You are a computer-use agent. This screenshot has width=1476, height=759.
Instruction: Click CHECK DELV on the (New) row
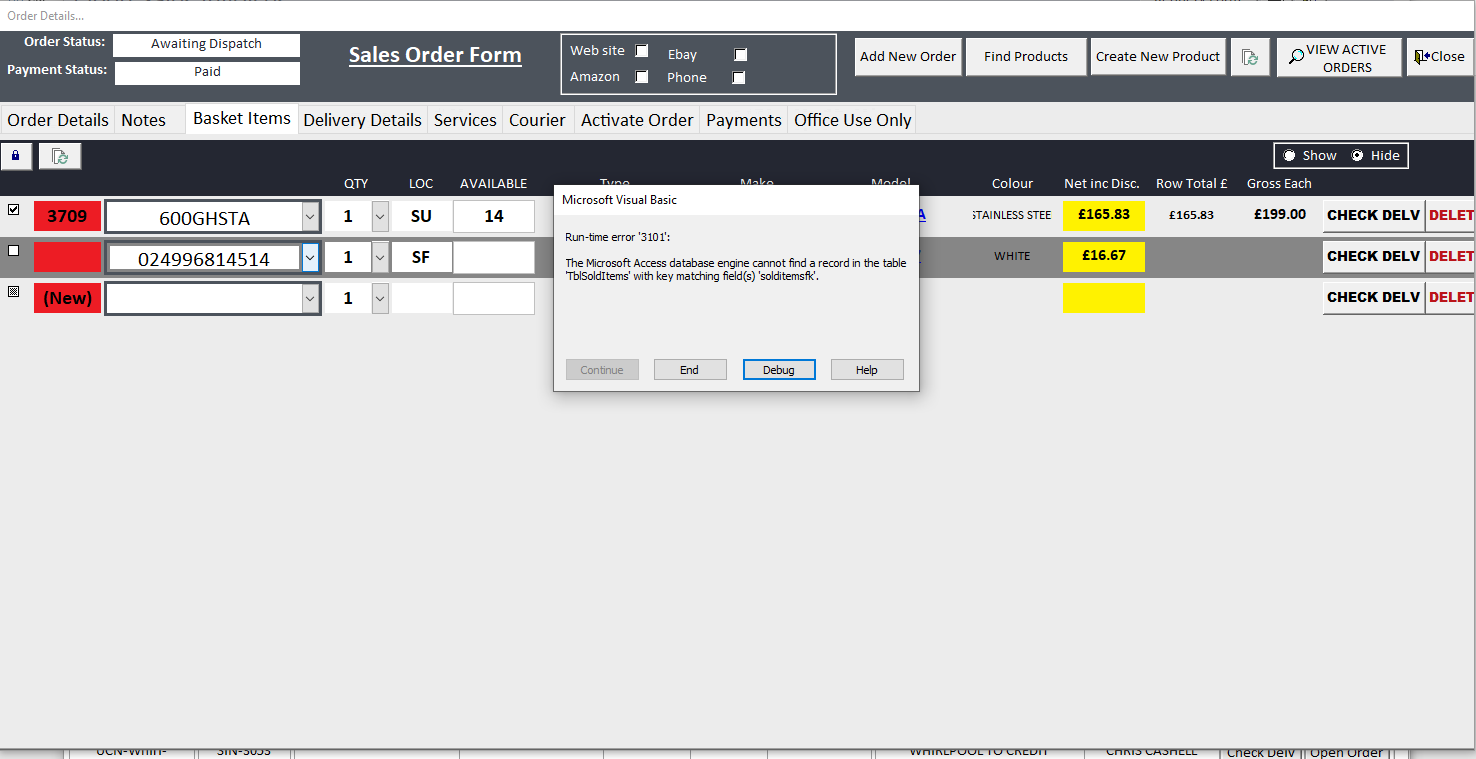point(1373,298)
